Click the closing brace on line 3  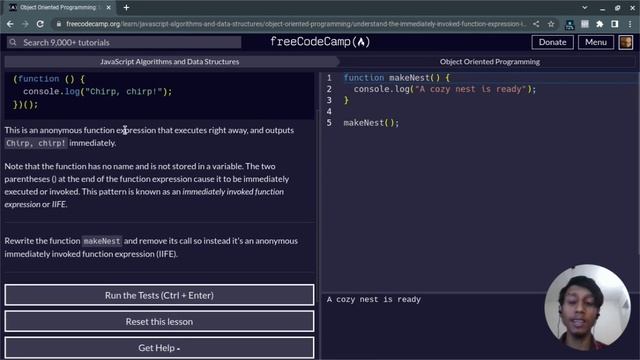tap(347, 100)
